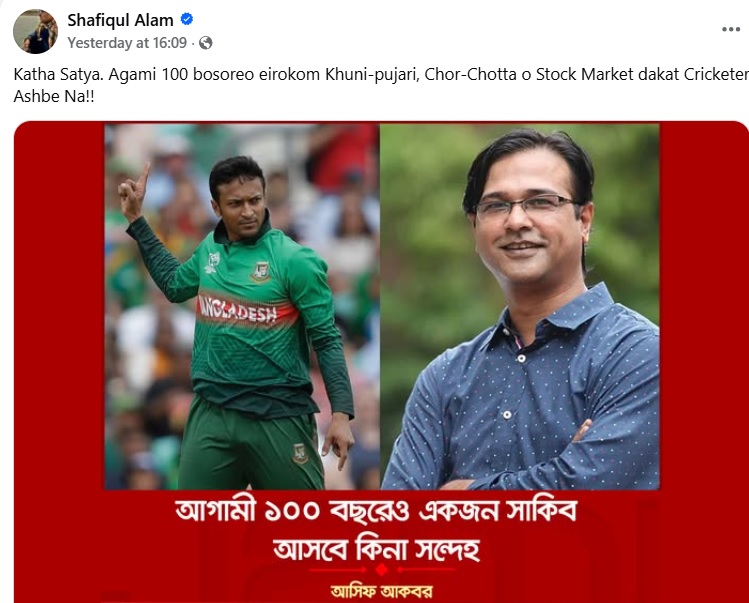749x603 pixels.
Task: Open the Shafiqul Alam profile name link
Action: click(120, 20)
